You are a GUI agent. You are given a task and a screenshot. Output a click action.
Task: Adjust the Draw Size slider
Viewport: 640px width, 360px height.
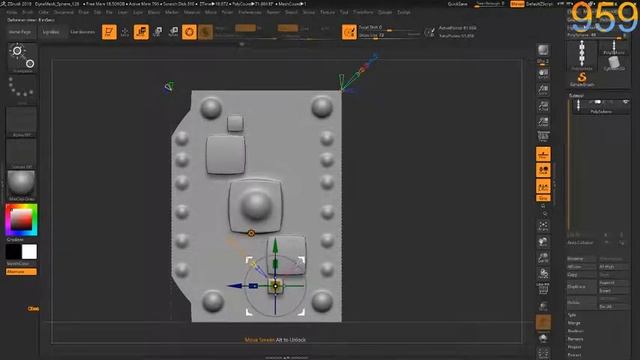389,36
